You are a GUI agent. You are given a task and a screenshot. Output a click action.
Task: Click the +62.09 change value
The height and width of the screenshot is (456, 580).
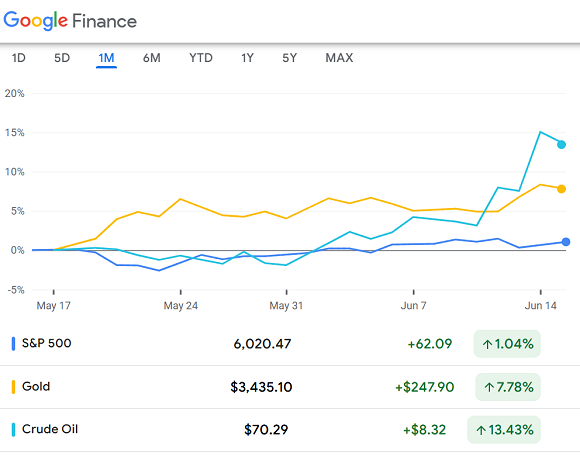[x=429, y=344]
